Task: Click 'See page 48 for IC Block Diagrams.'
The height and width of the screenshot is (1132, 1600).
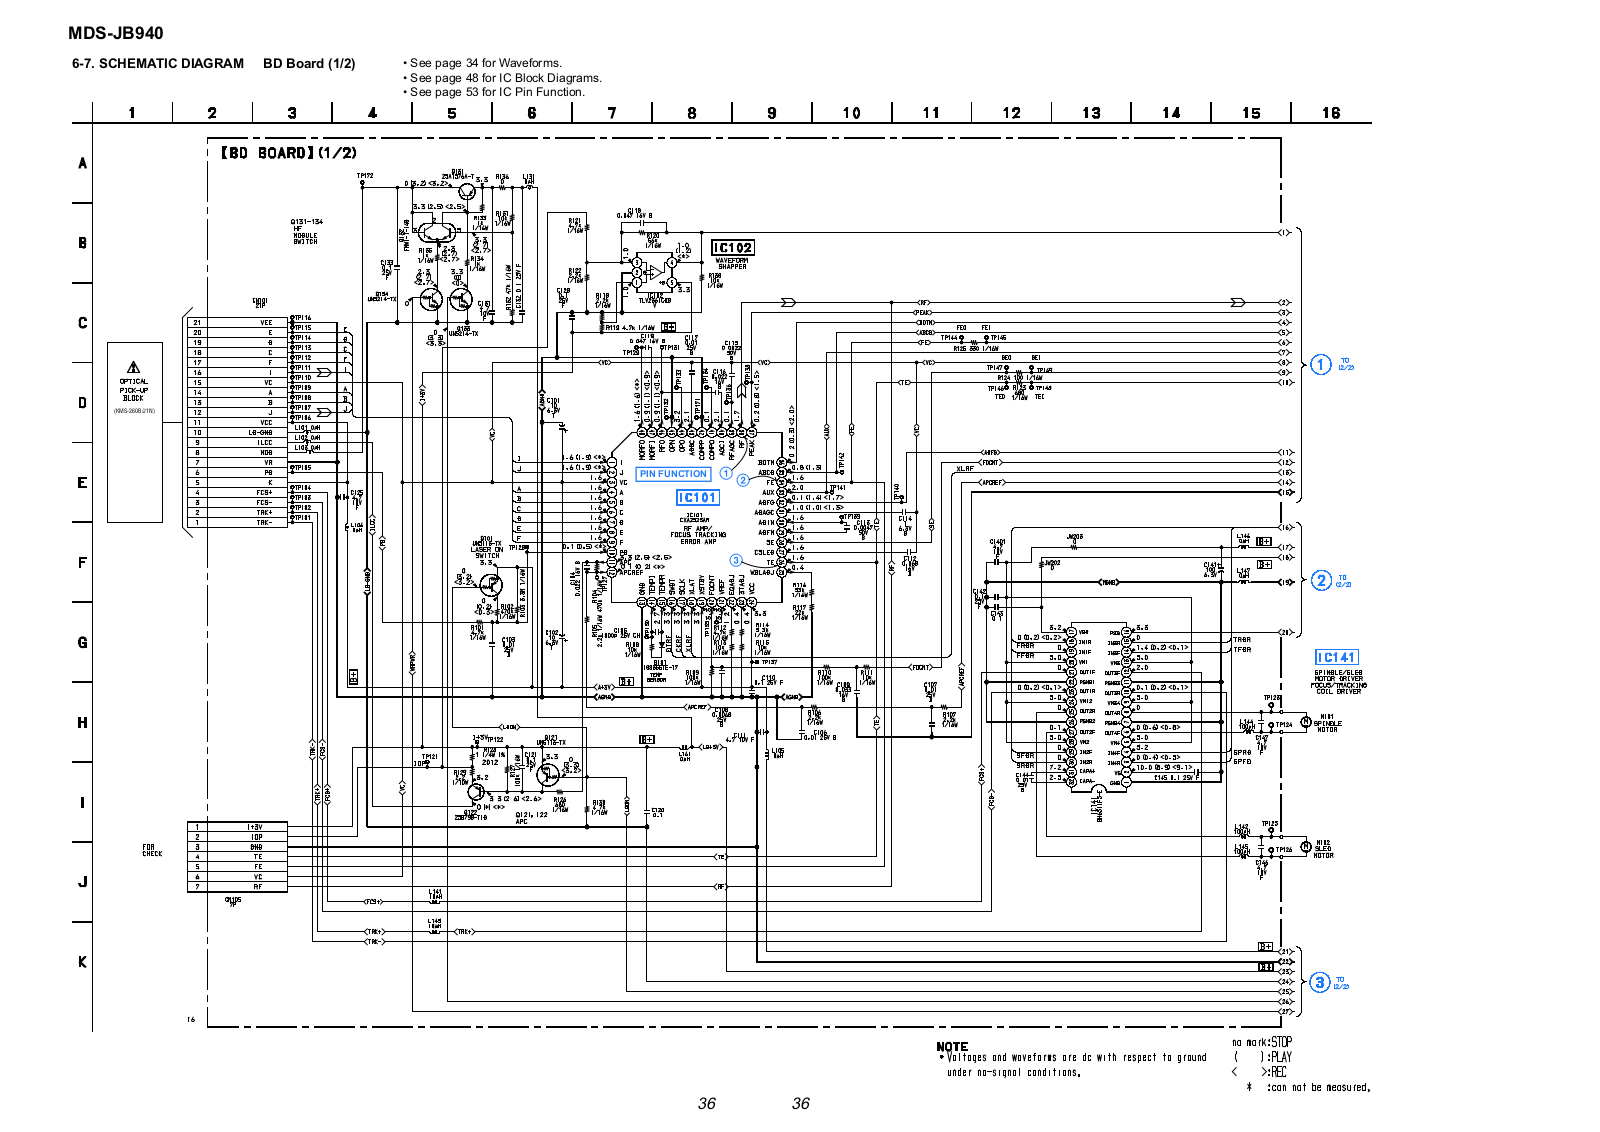Action: coord(505,77)
